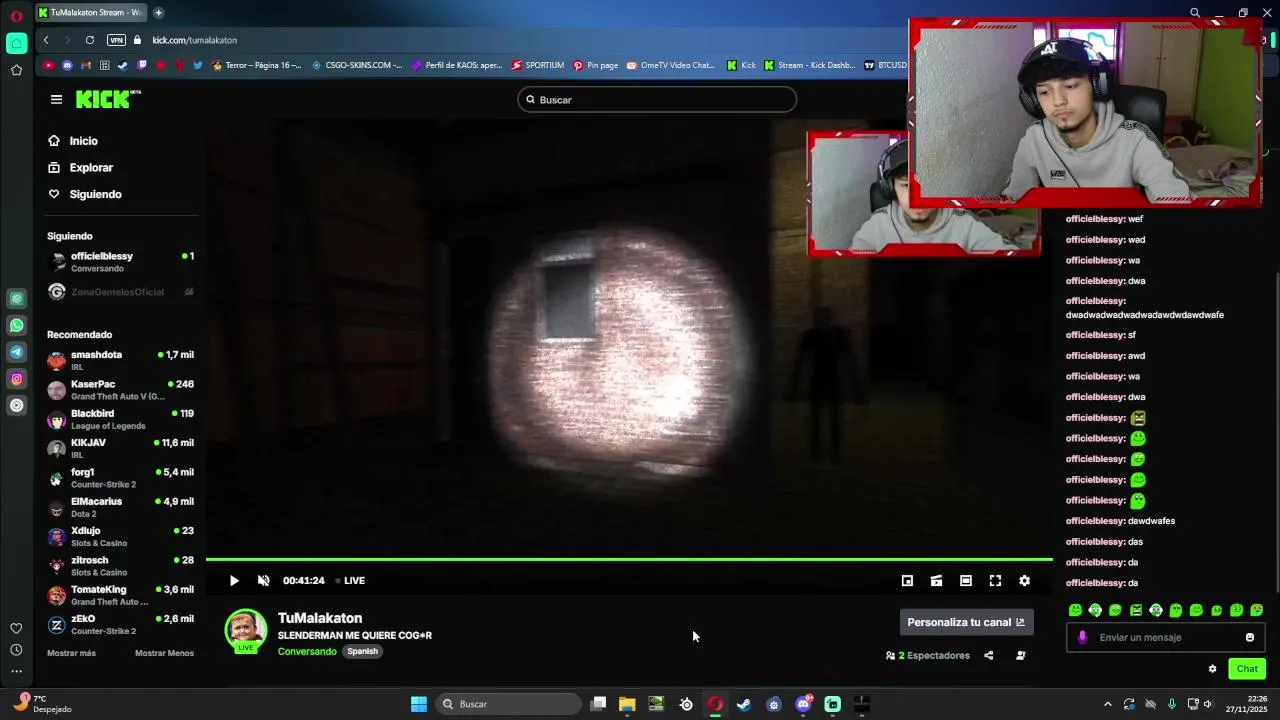Expand list with Mostrar más
The height and width of the screenshot is (720, 1280).
coord(71,653)
